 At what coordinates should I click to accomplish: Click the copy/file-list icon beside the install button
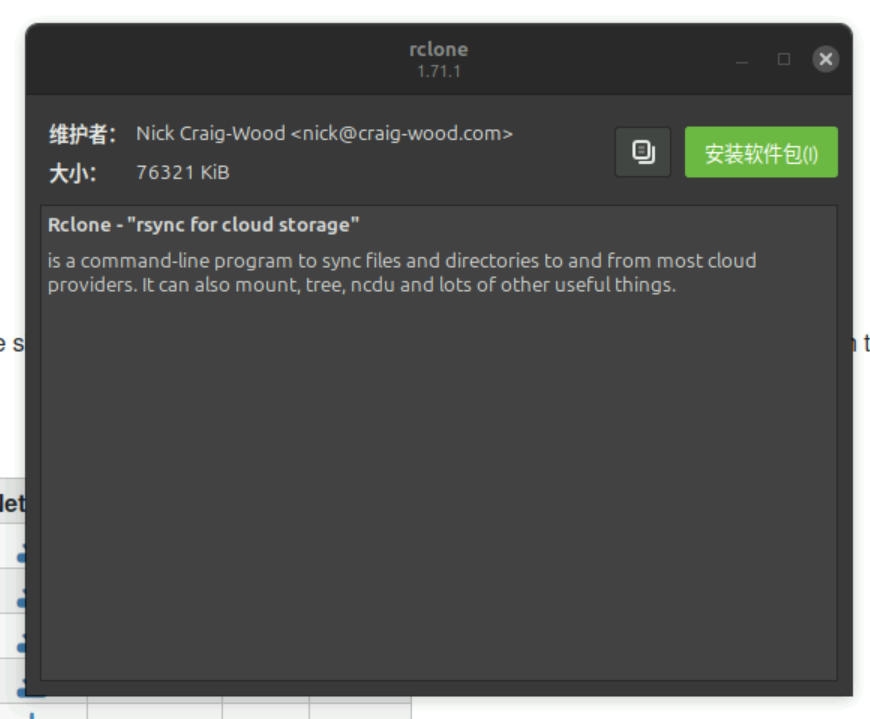(643, 152)
